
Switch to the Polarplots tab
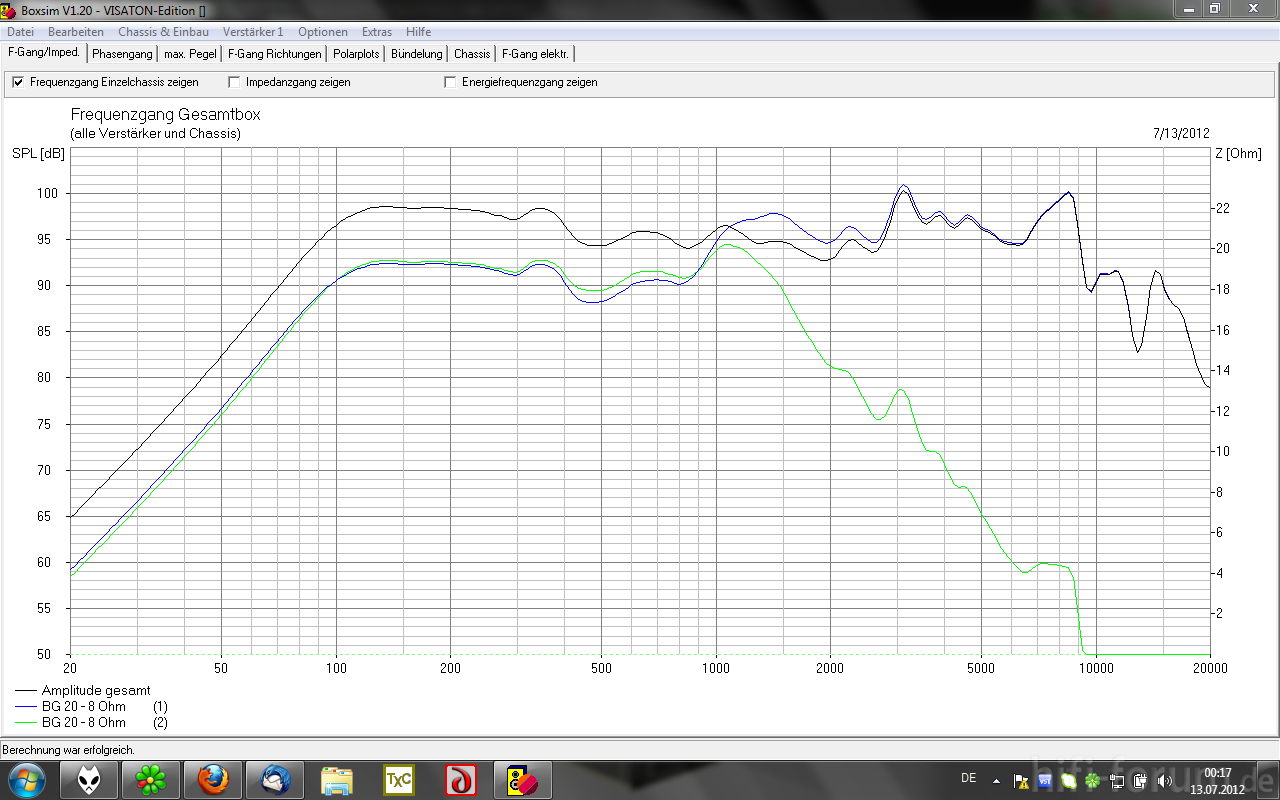click(356, 54)
